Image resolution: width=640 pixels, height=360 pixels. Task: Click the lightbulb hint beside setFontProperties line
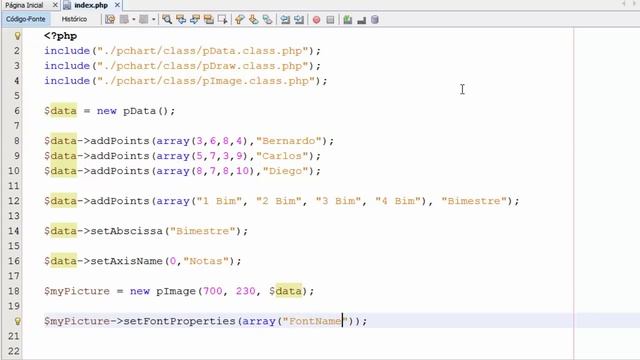point(17,321)
